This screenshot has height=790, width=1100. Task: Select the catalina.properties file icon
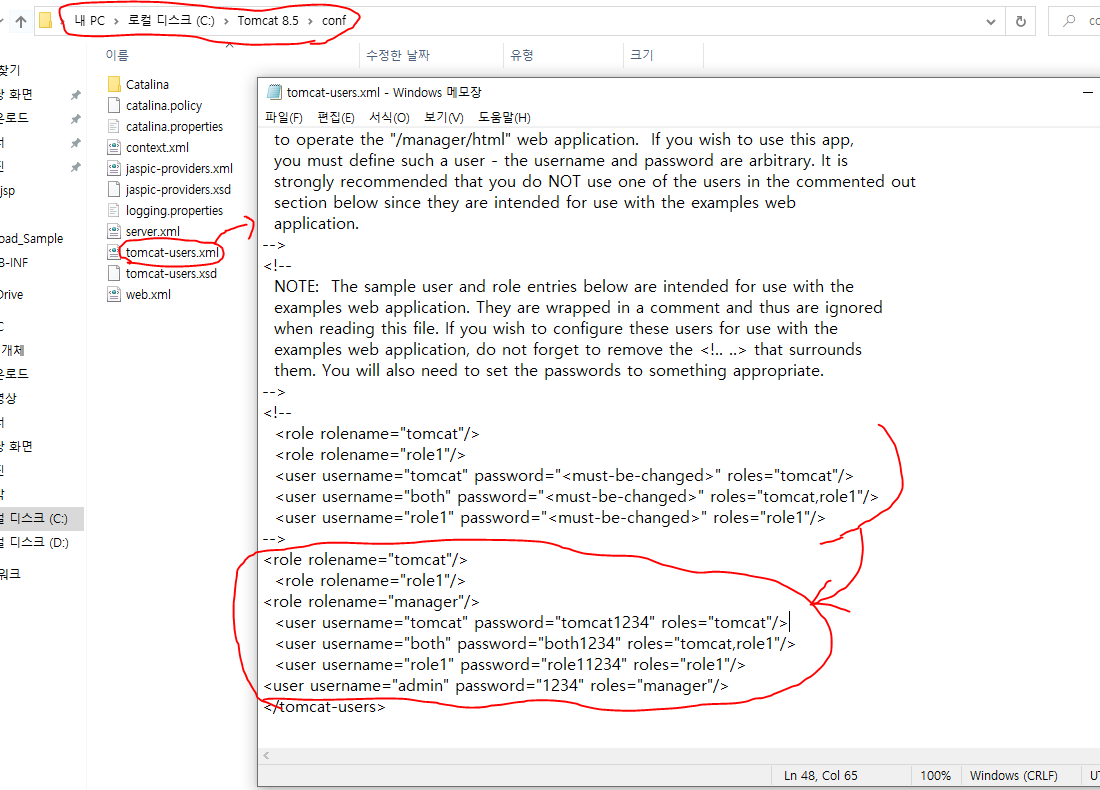point(114,126)
